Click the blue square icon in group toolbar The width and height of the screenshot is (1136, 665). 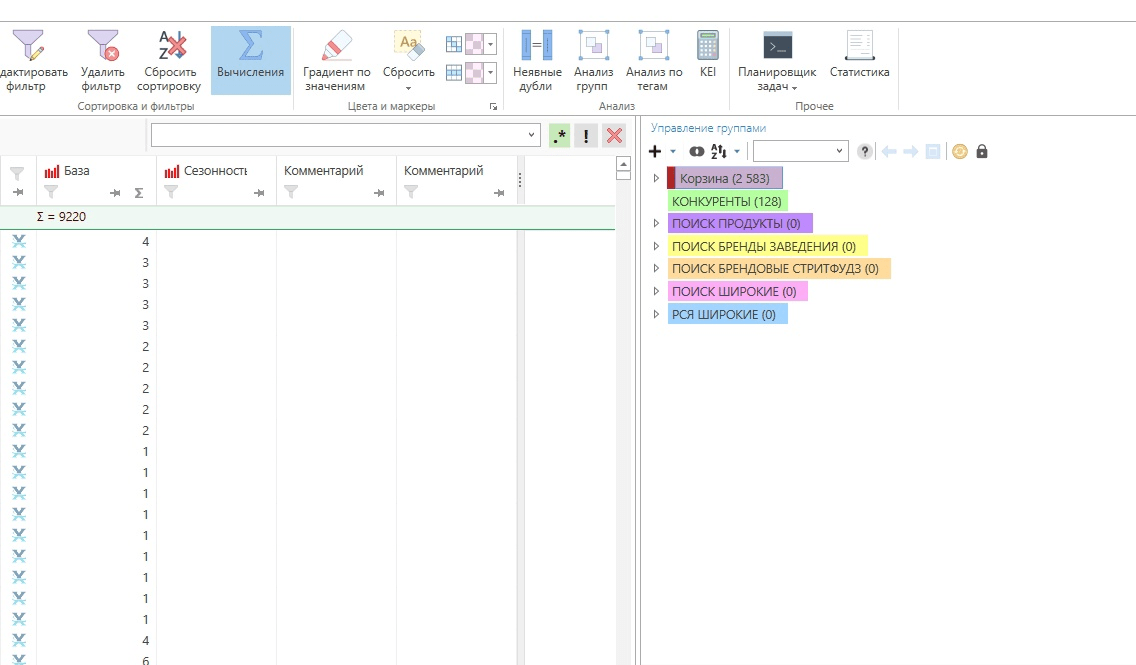[x=933, y=151]
